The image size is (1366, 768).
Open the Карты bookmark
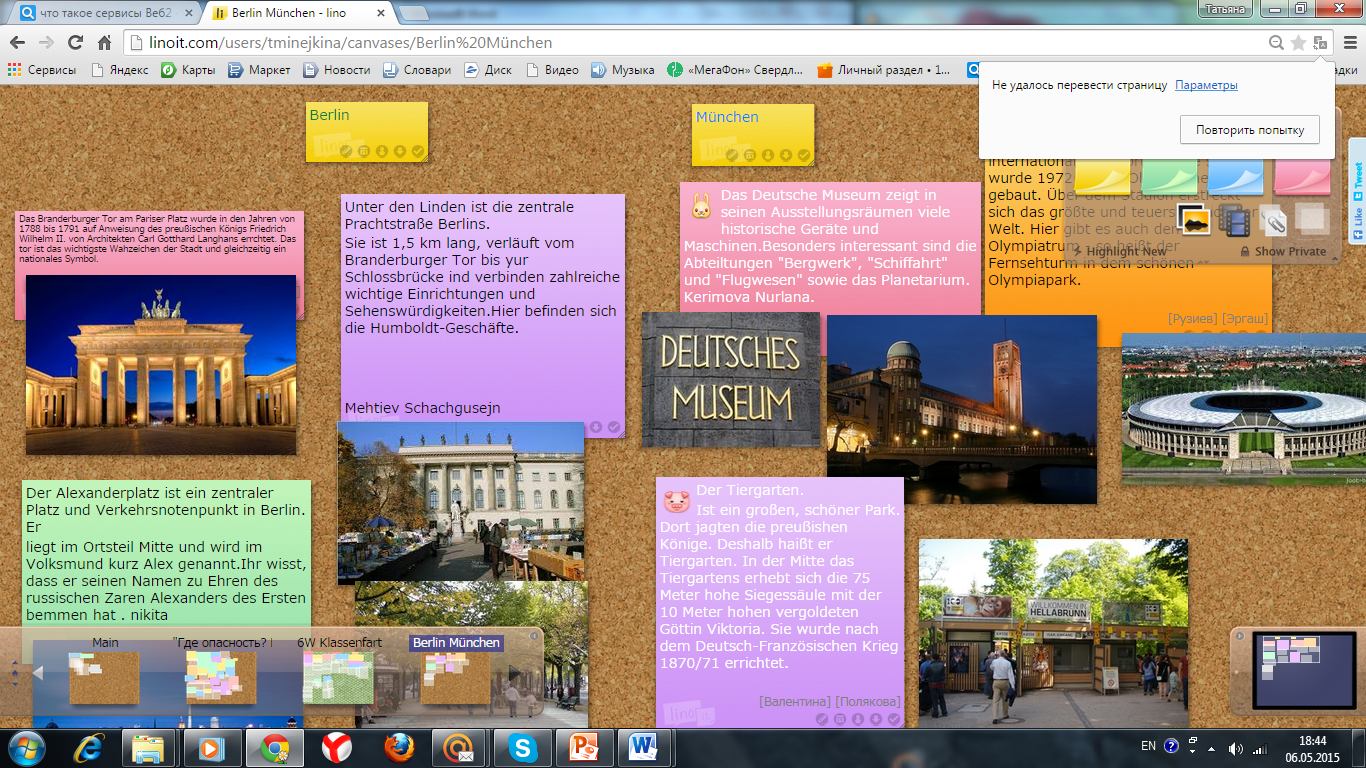189,70
